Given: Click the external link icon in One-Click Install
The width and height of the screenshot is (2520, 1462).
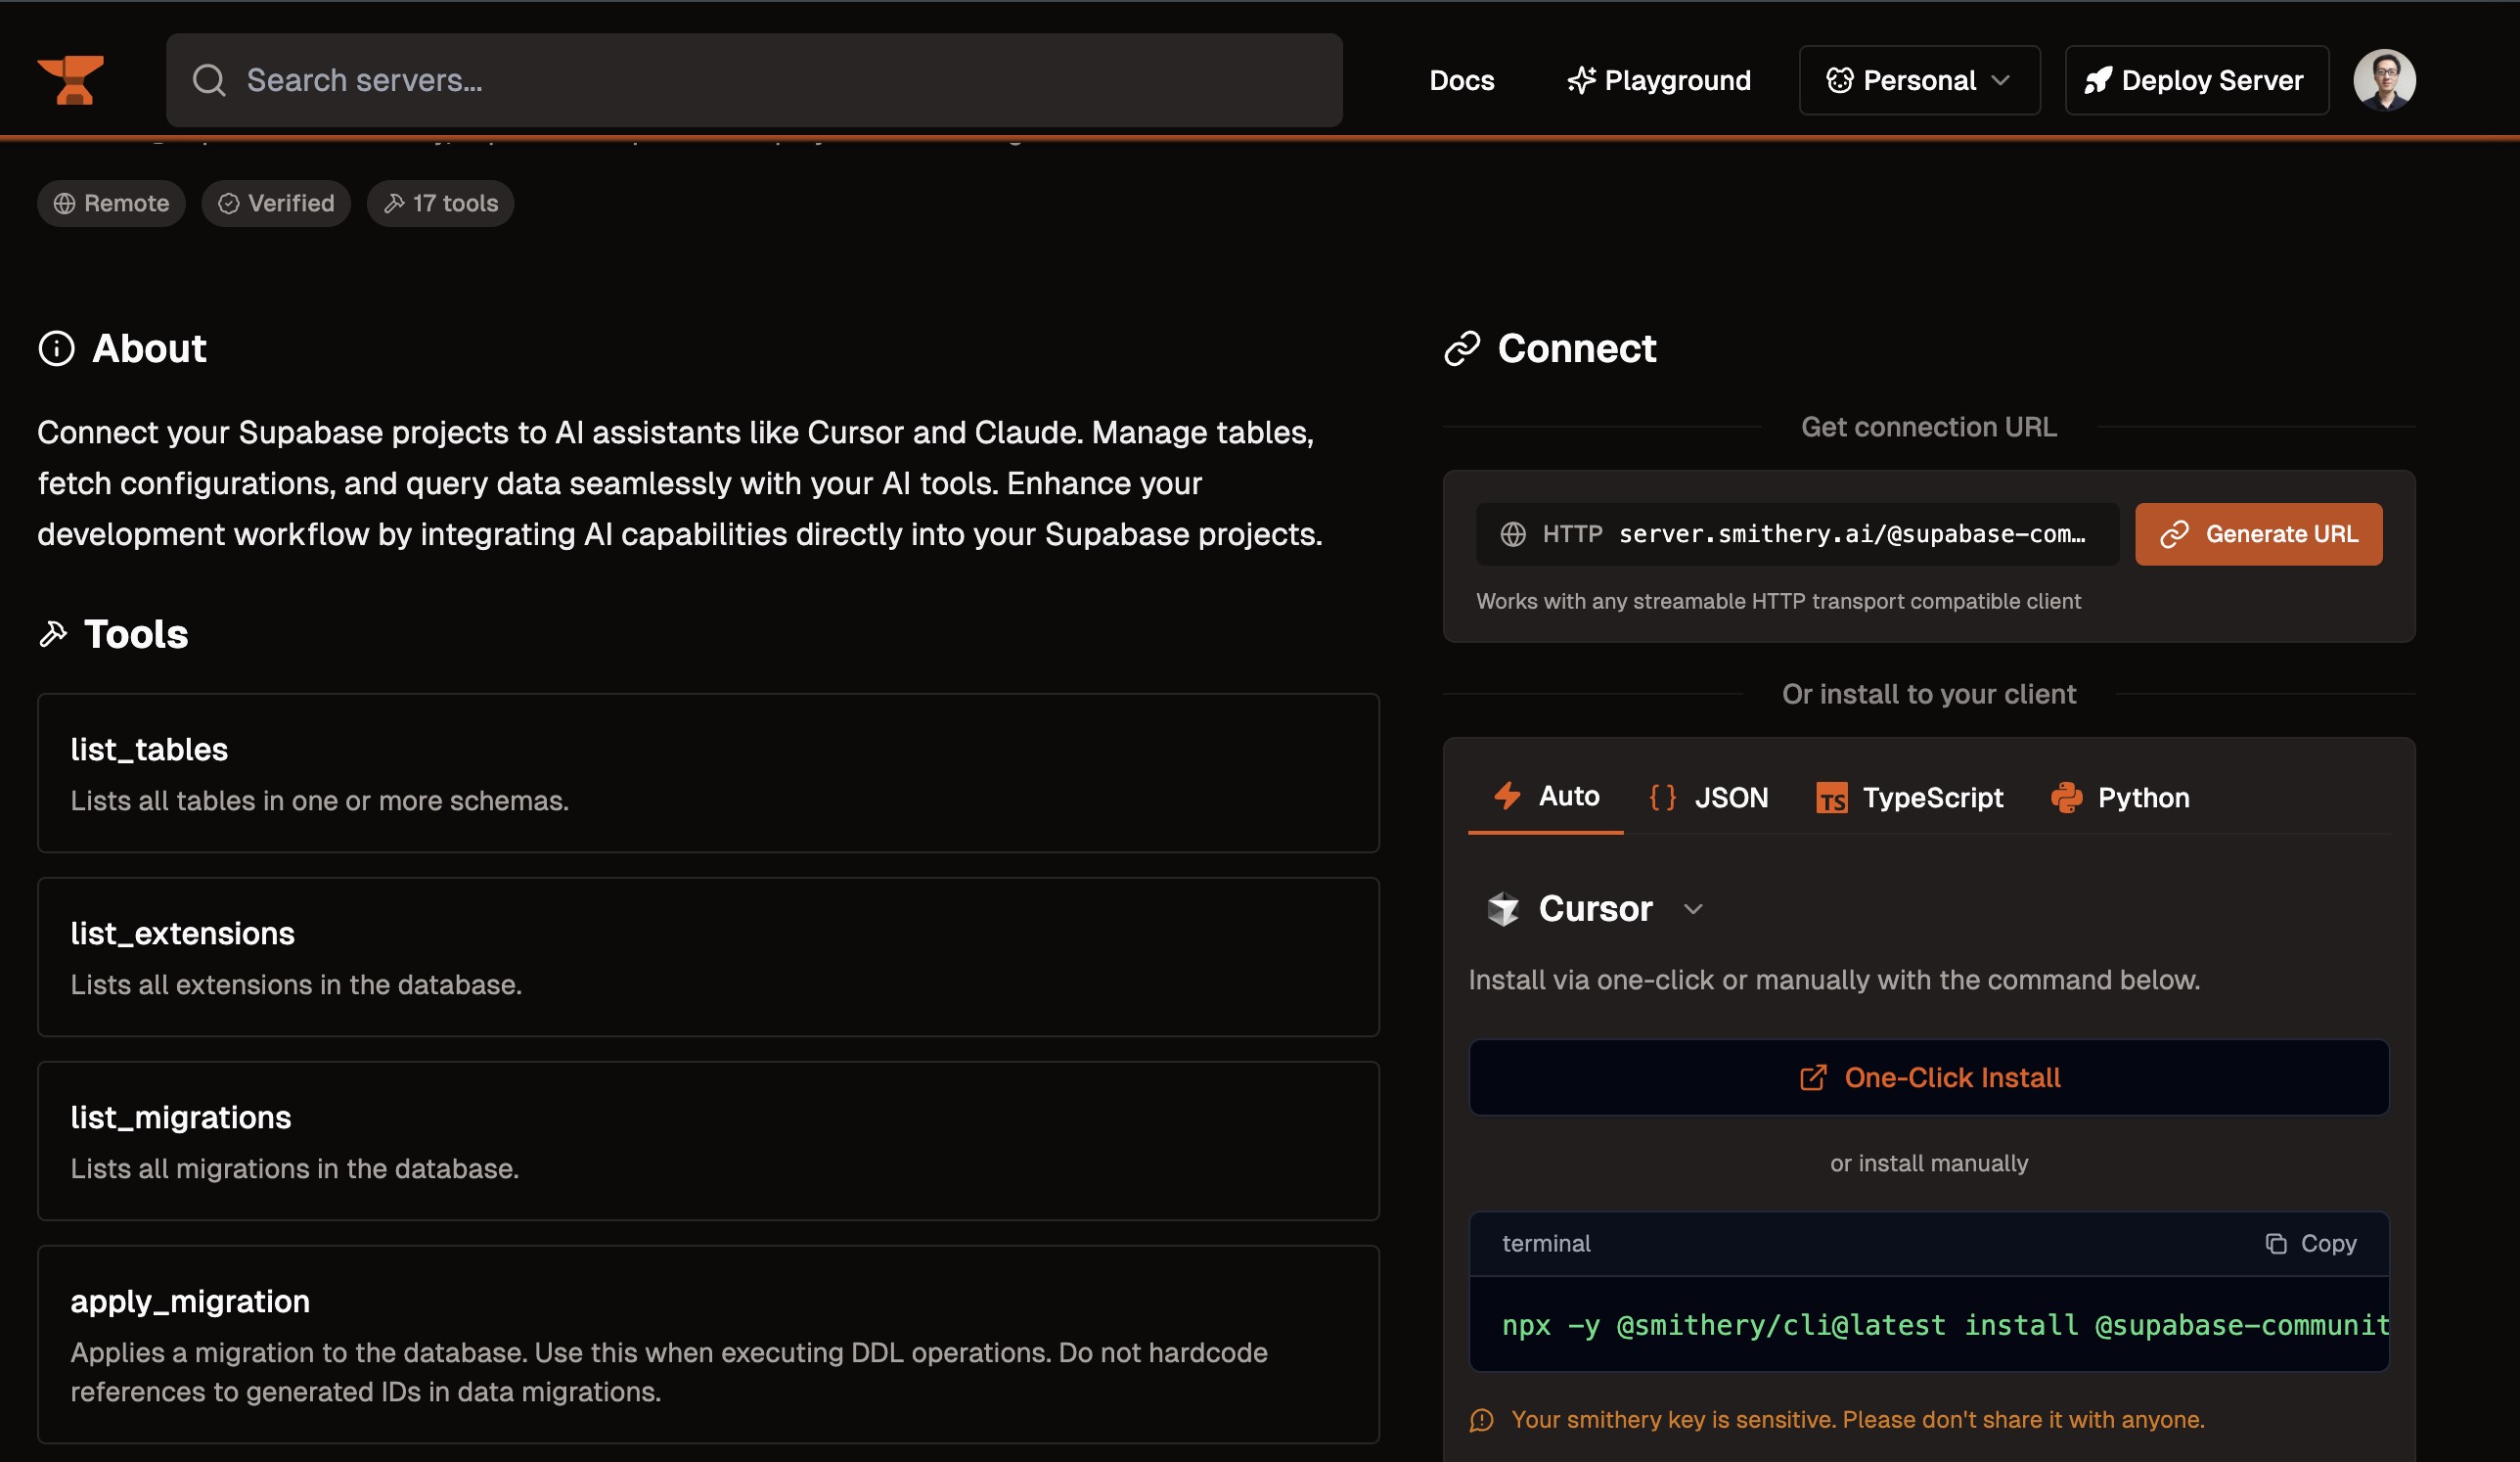Looking at the screenshot, I should (1813, 1077).
